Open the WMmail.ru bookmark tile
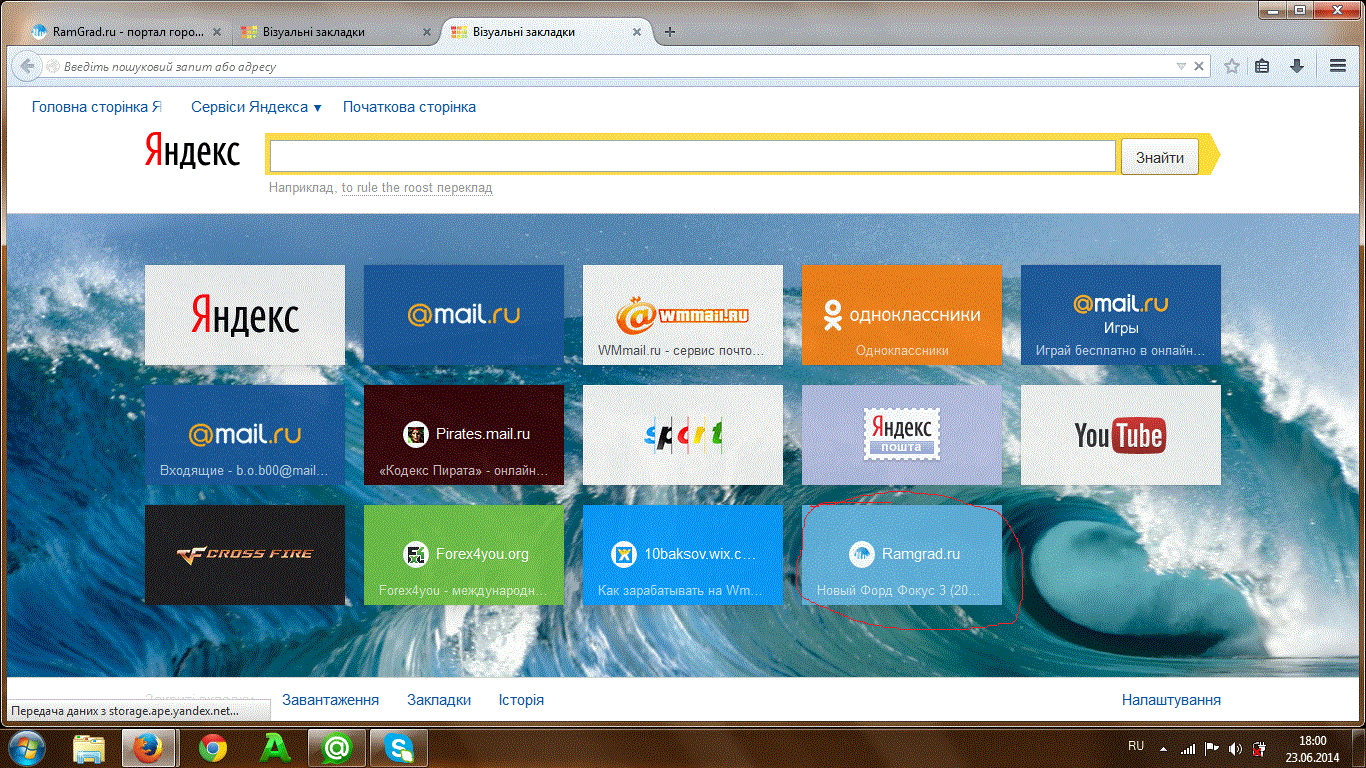1366x768 pixels. [x=683, y=315]
